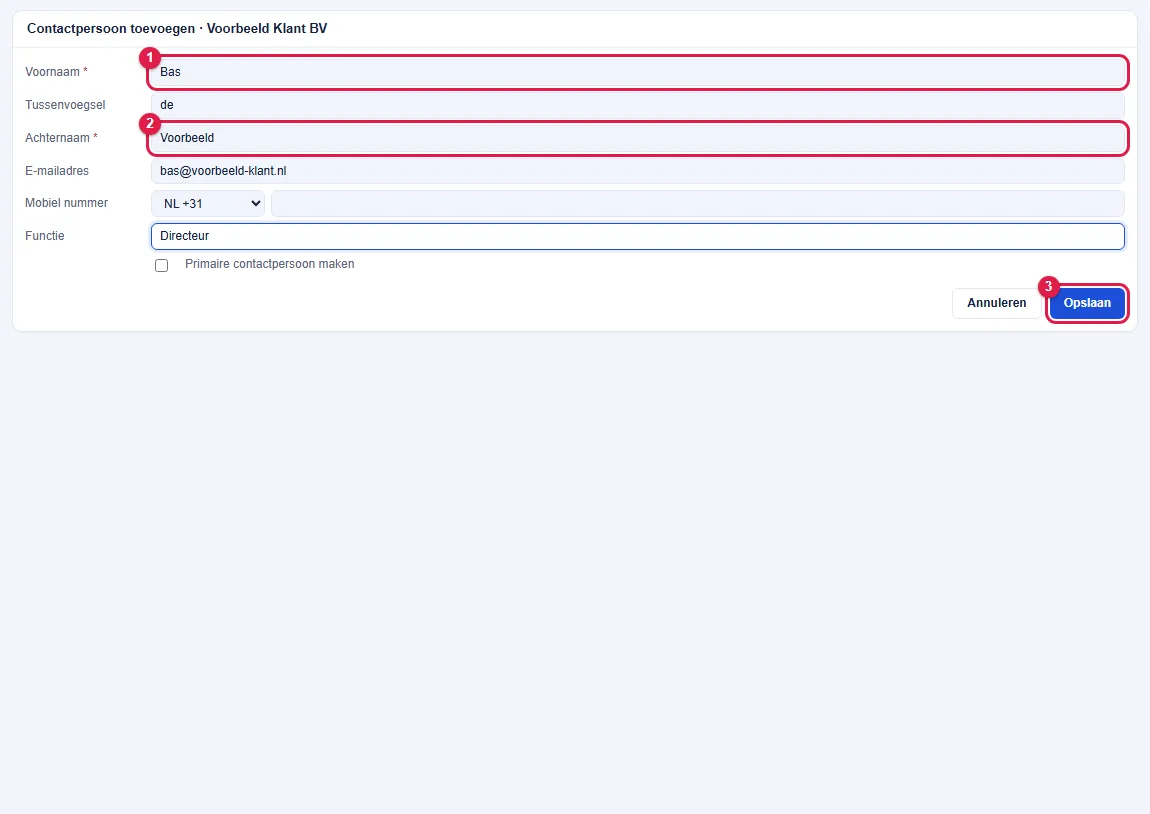Focus the Achternaam field with 'Voorbeeld'
The image size is (1150, 814).
[637, 138]
